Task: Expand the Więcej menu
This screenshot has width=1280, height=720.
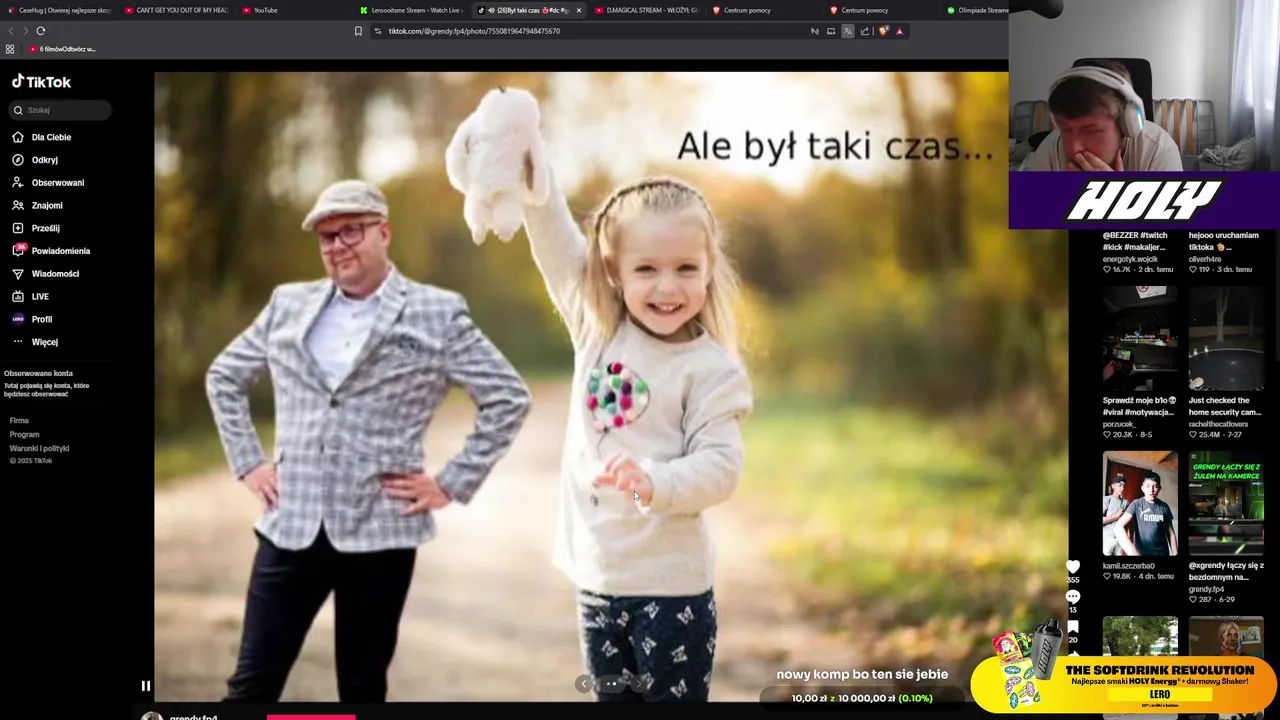Action: click(45, 342)
